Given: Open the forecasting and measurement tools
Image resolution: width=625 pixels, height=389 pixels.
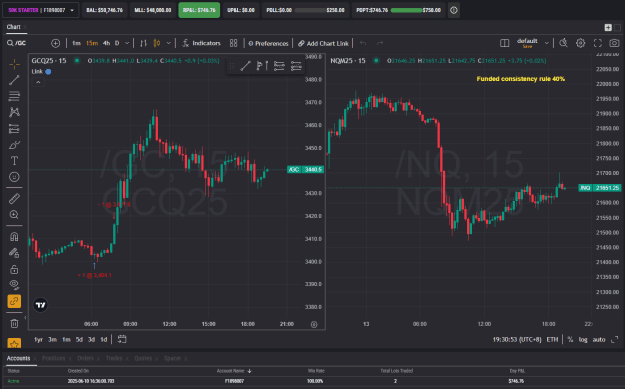Looking at the screenshot, I should (14, 128).
